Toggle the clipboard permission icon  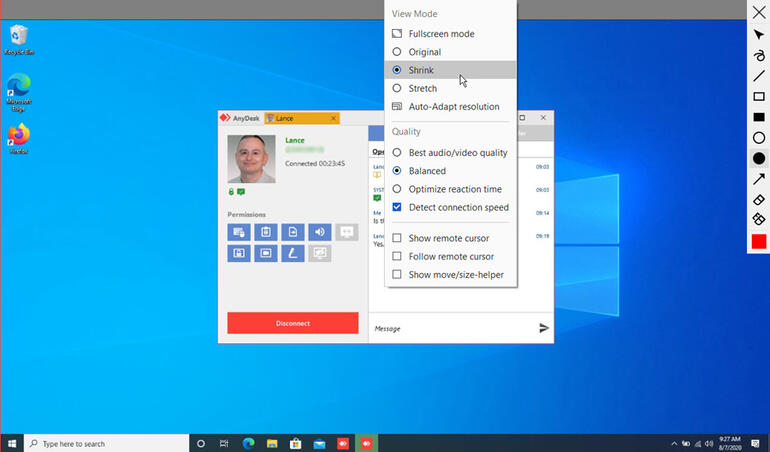[265, 232]
